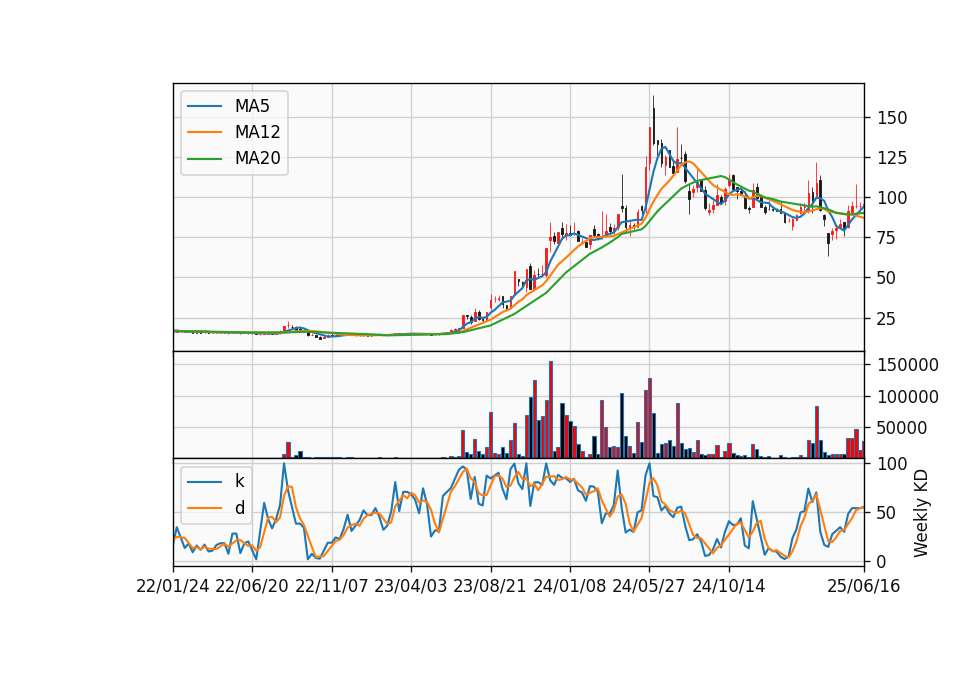The height and width of the screenshot is (690, 960).
Task: Click the 24/05/27 date tick label
Action: pos(649,587)
